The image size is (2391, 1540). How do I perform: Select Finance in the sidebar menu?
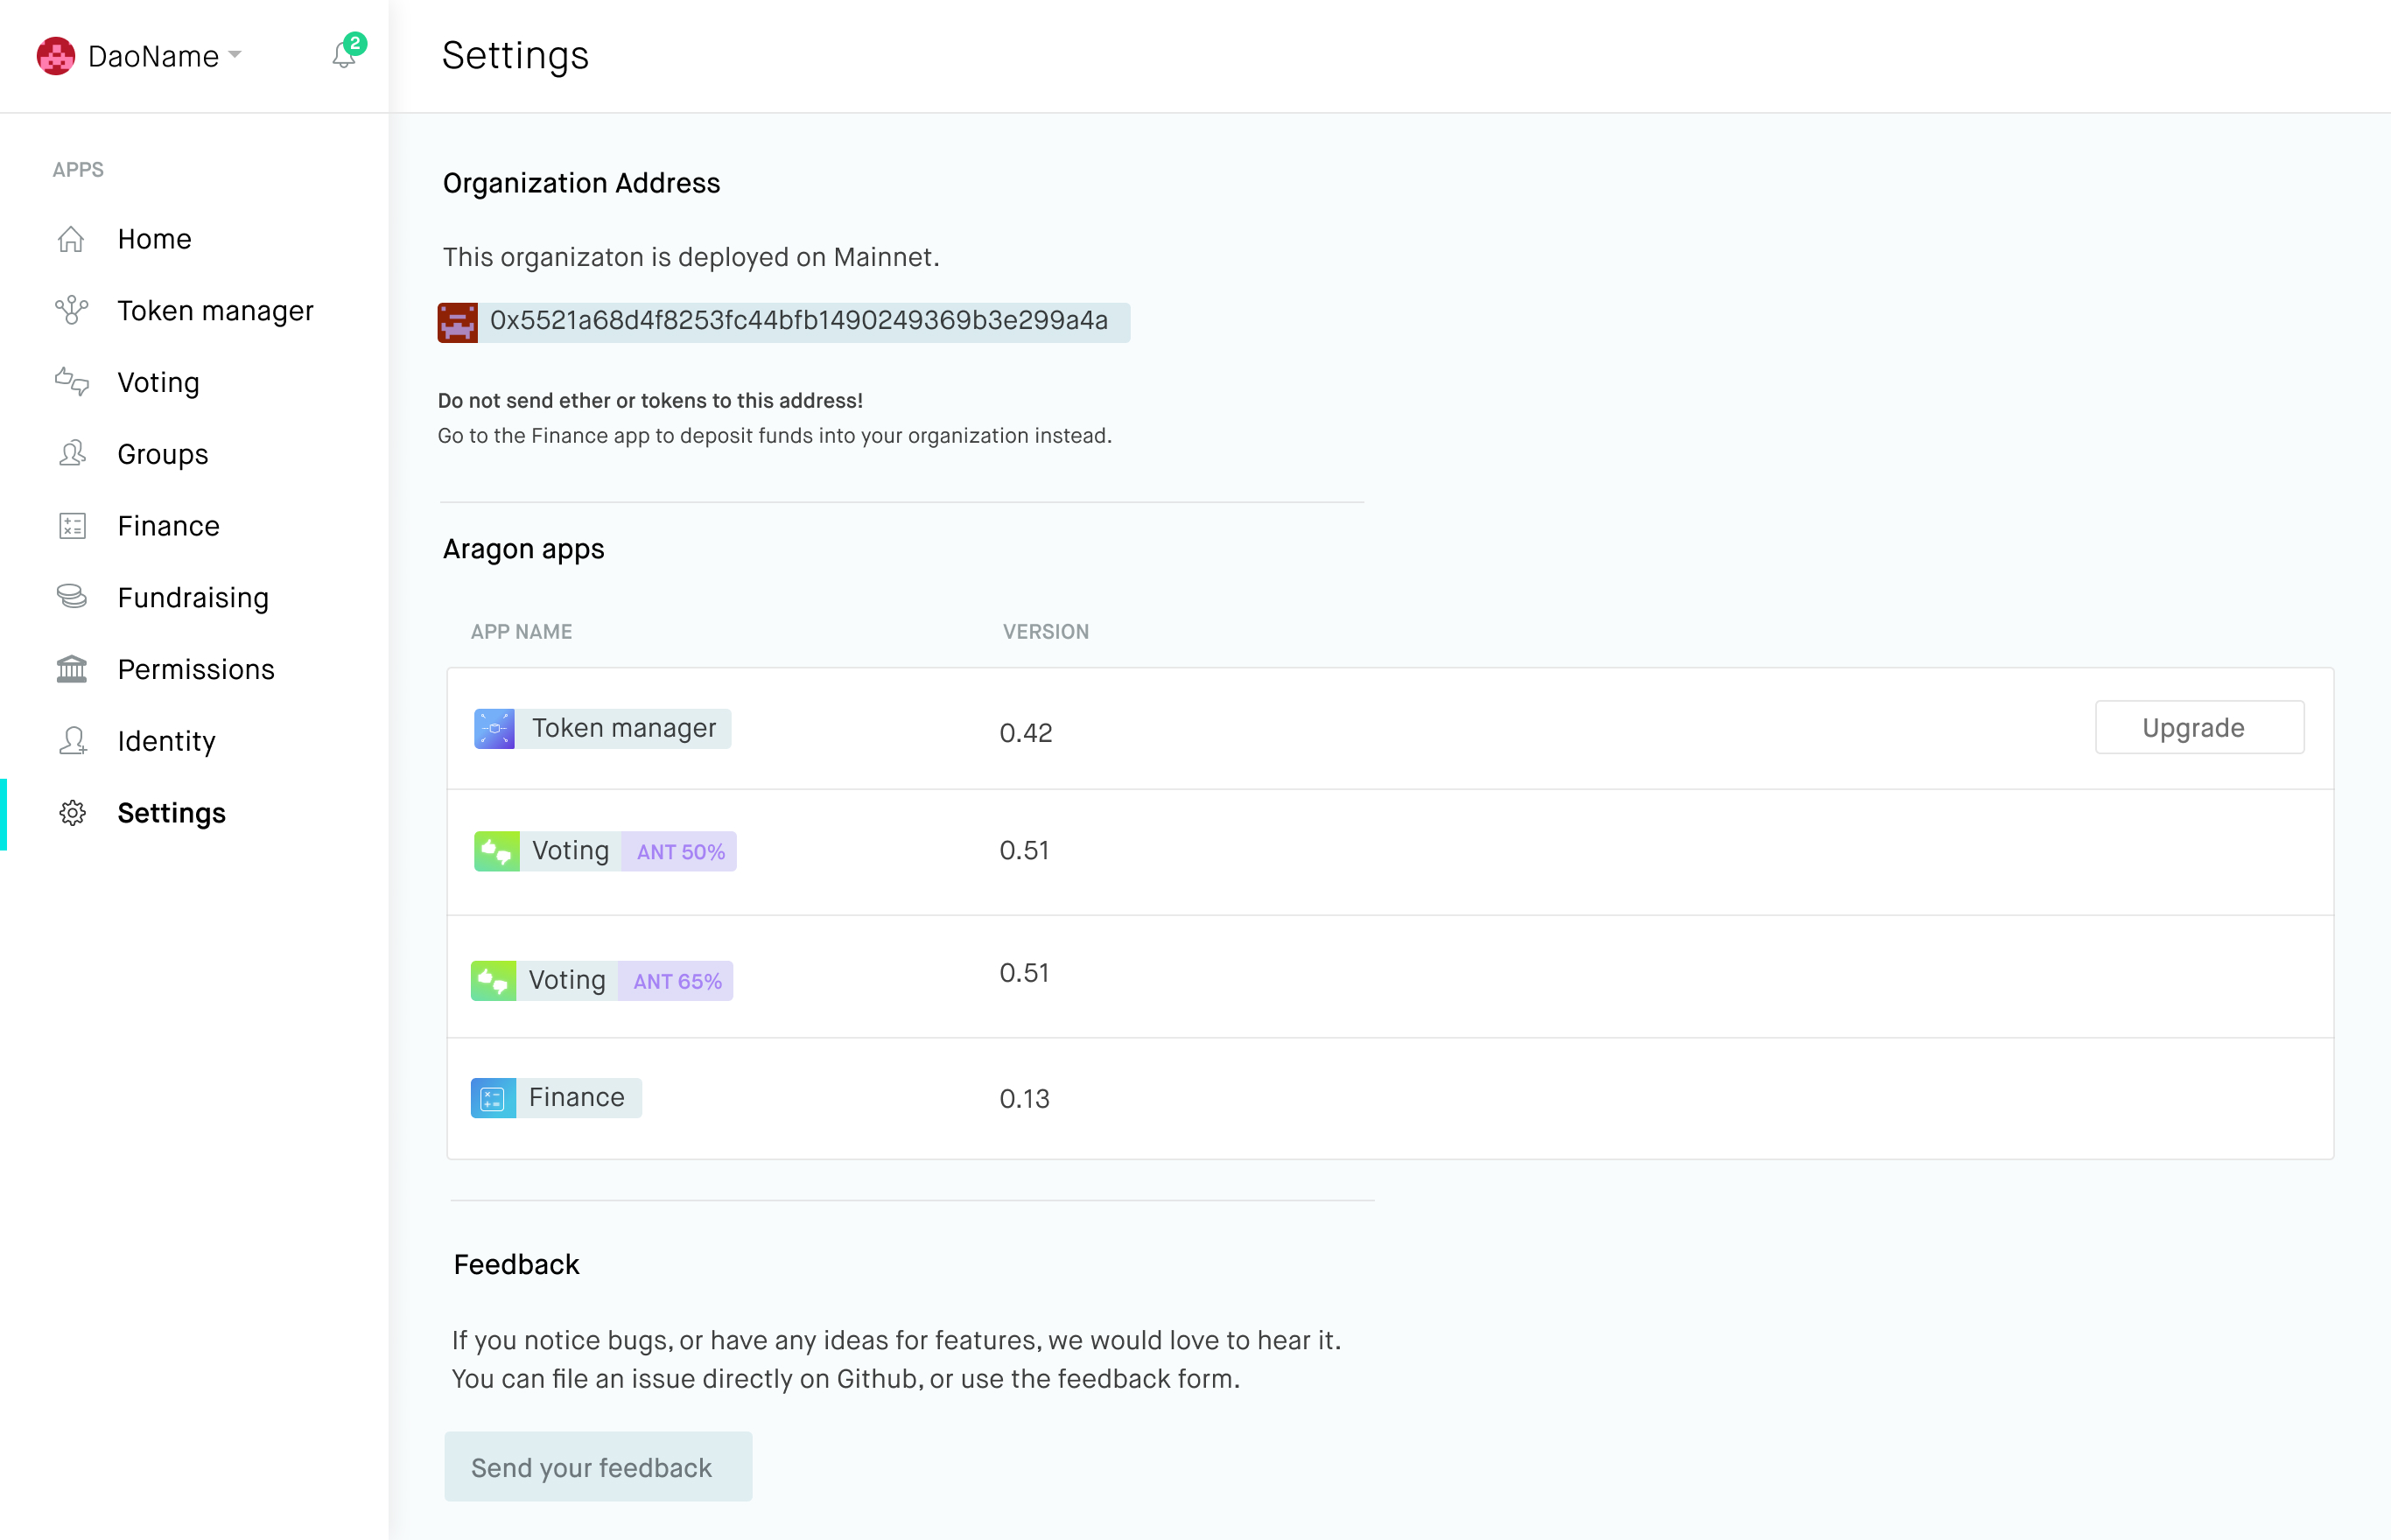coord(168,526)
